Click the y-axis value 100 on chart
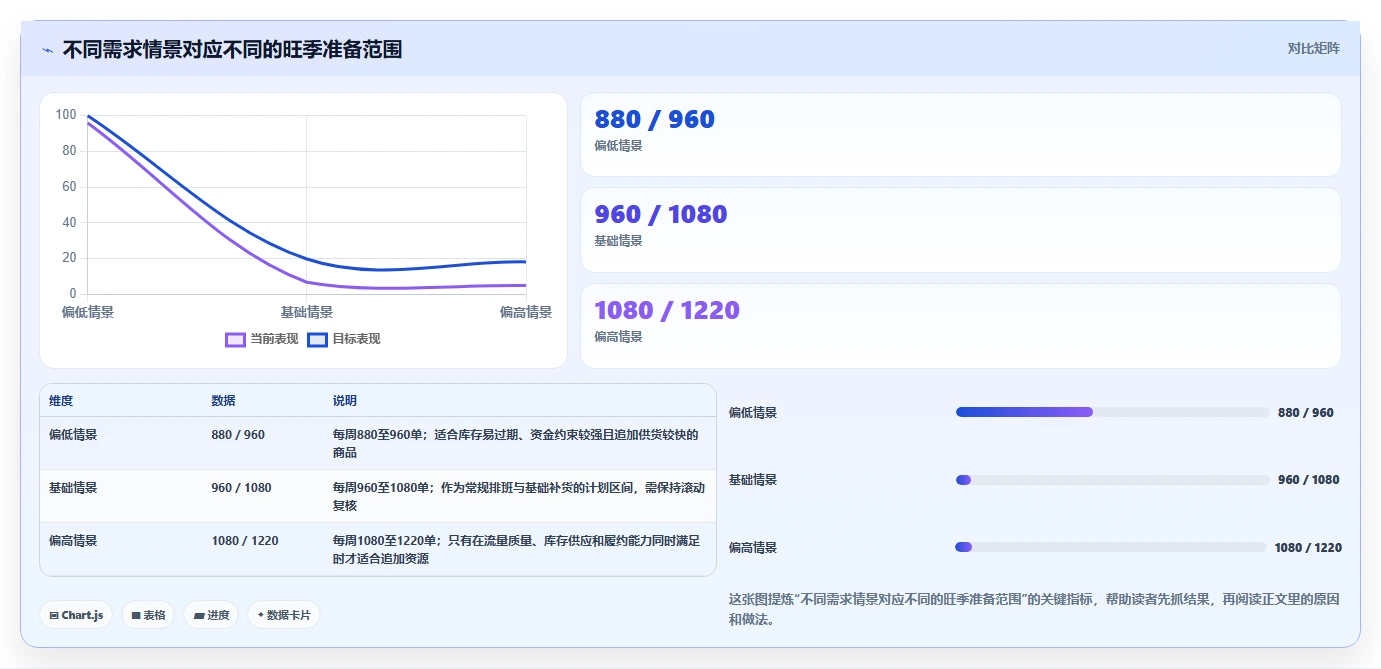Screen dimensions: 1381x669 66,115
